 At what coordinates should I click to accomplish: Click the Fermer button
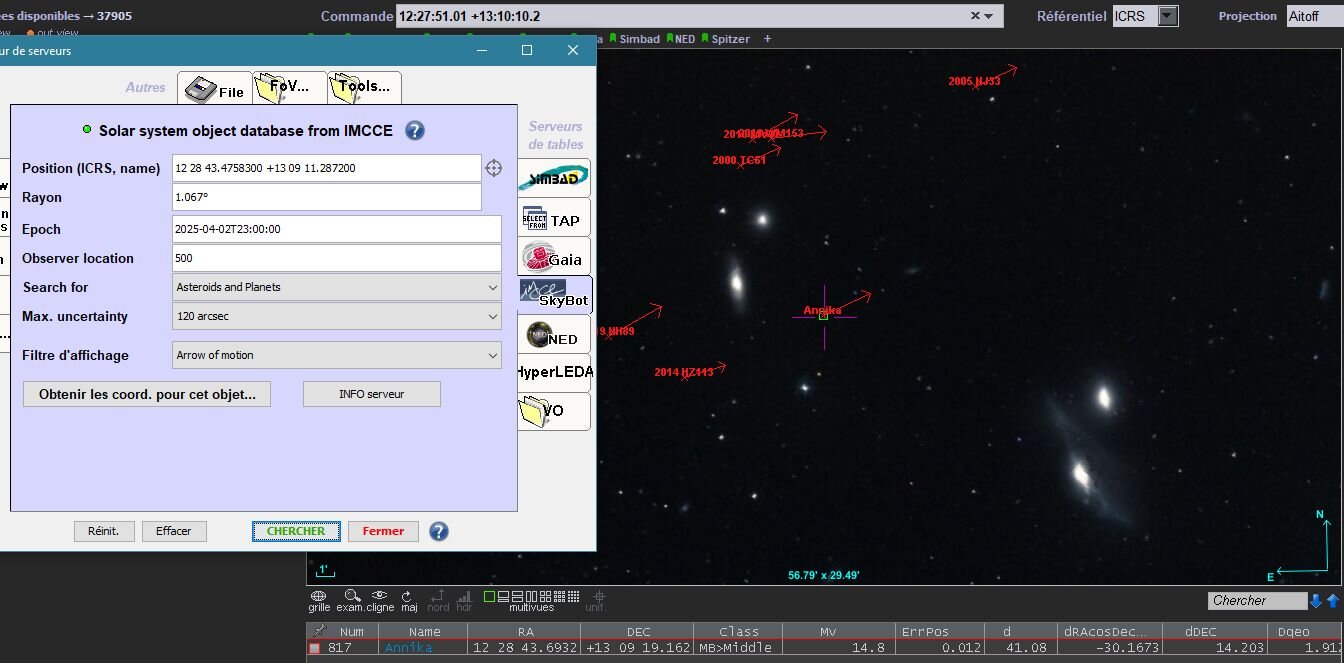(x=384, y=531)
